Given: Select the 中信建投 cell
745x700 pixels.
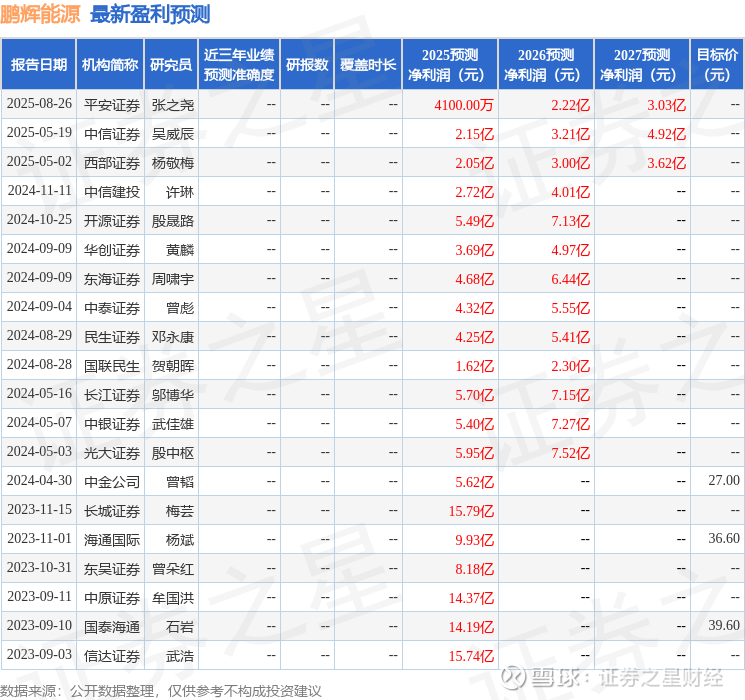Looking at the screenshot, I should click(x=112, y=192).
